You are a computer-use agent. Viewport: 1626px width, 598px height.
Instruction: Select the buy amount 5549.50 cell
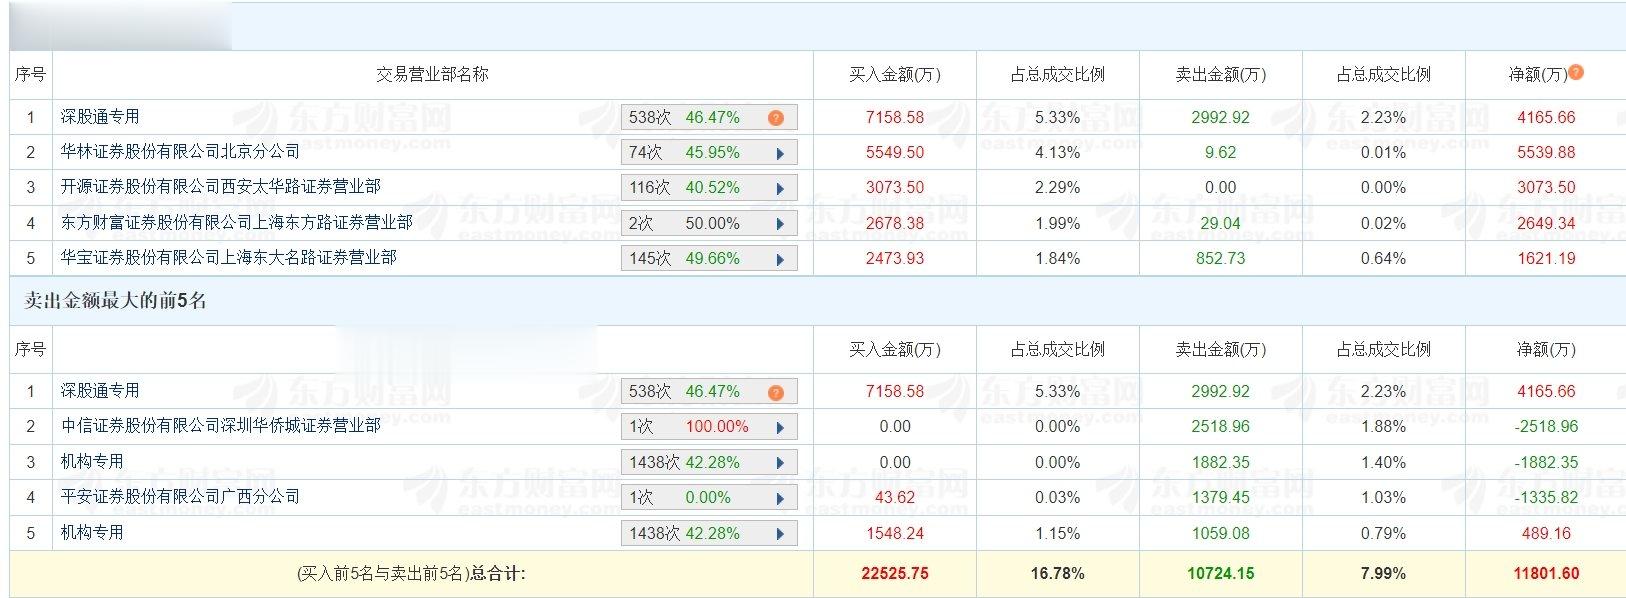(895, 152)
